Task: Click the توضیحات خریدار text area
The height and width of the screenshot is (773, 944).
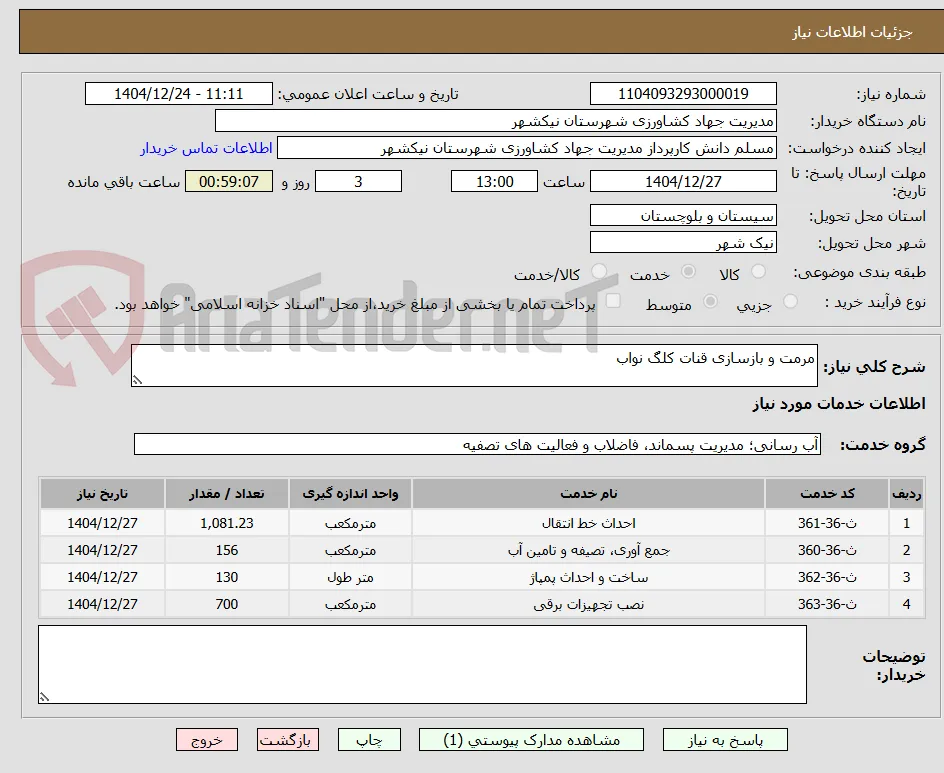Action: 422,665
